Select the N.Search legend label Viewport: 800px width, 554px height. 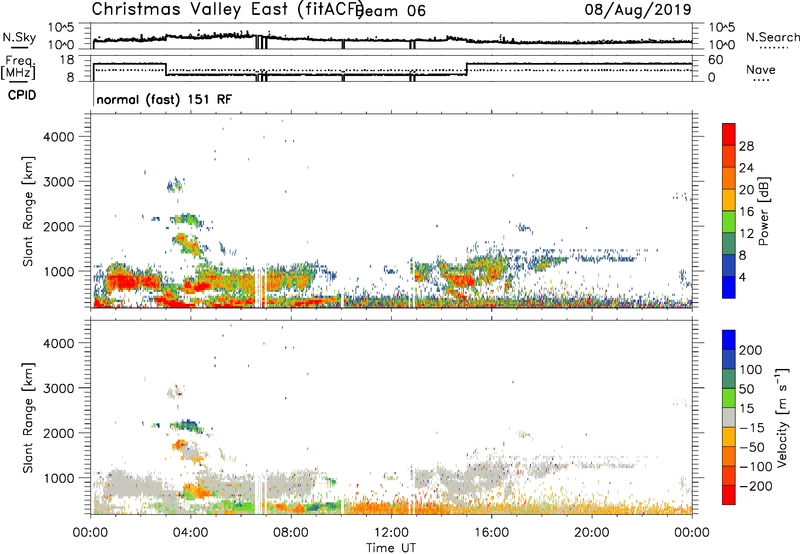pos(773,37)
